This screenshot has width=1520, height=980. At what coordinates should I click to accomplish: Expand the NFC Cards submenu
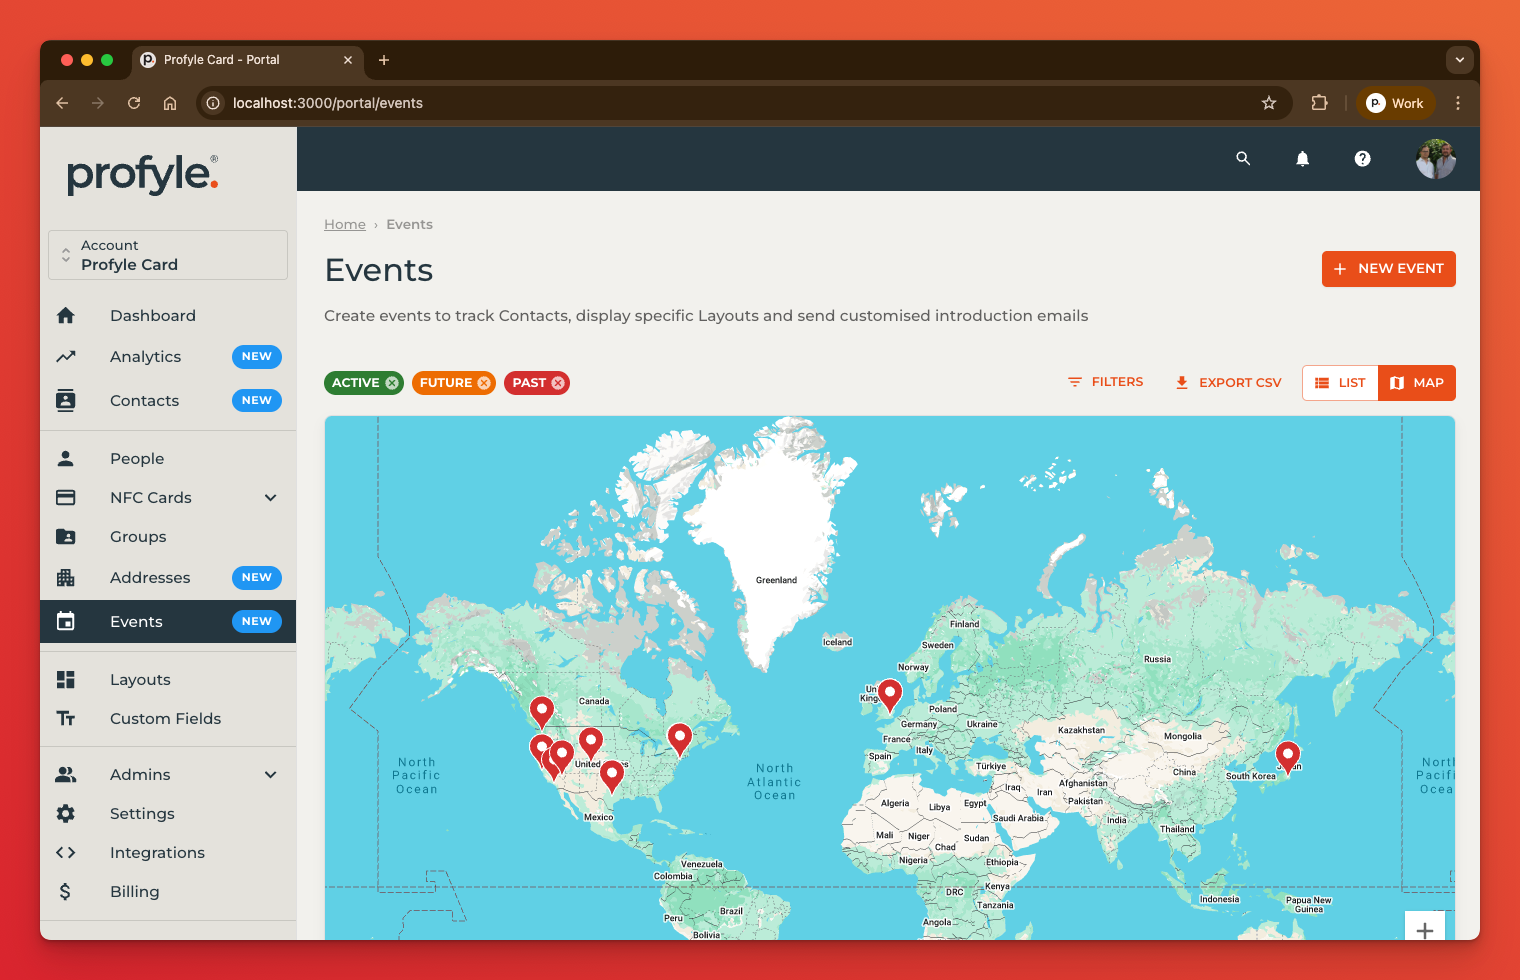pos(270,498)
